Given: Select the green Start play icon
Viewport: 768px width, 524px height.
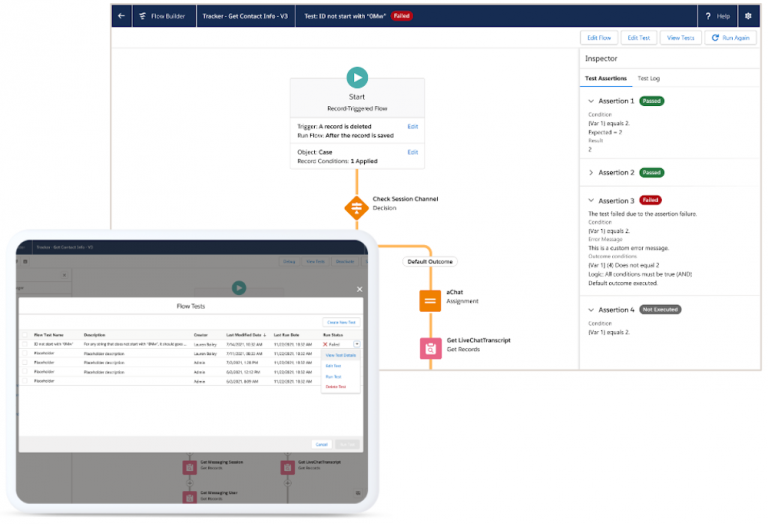Looking at the screenshot, I should (x=357, y=78).
